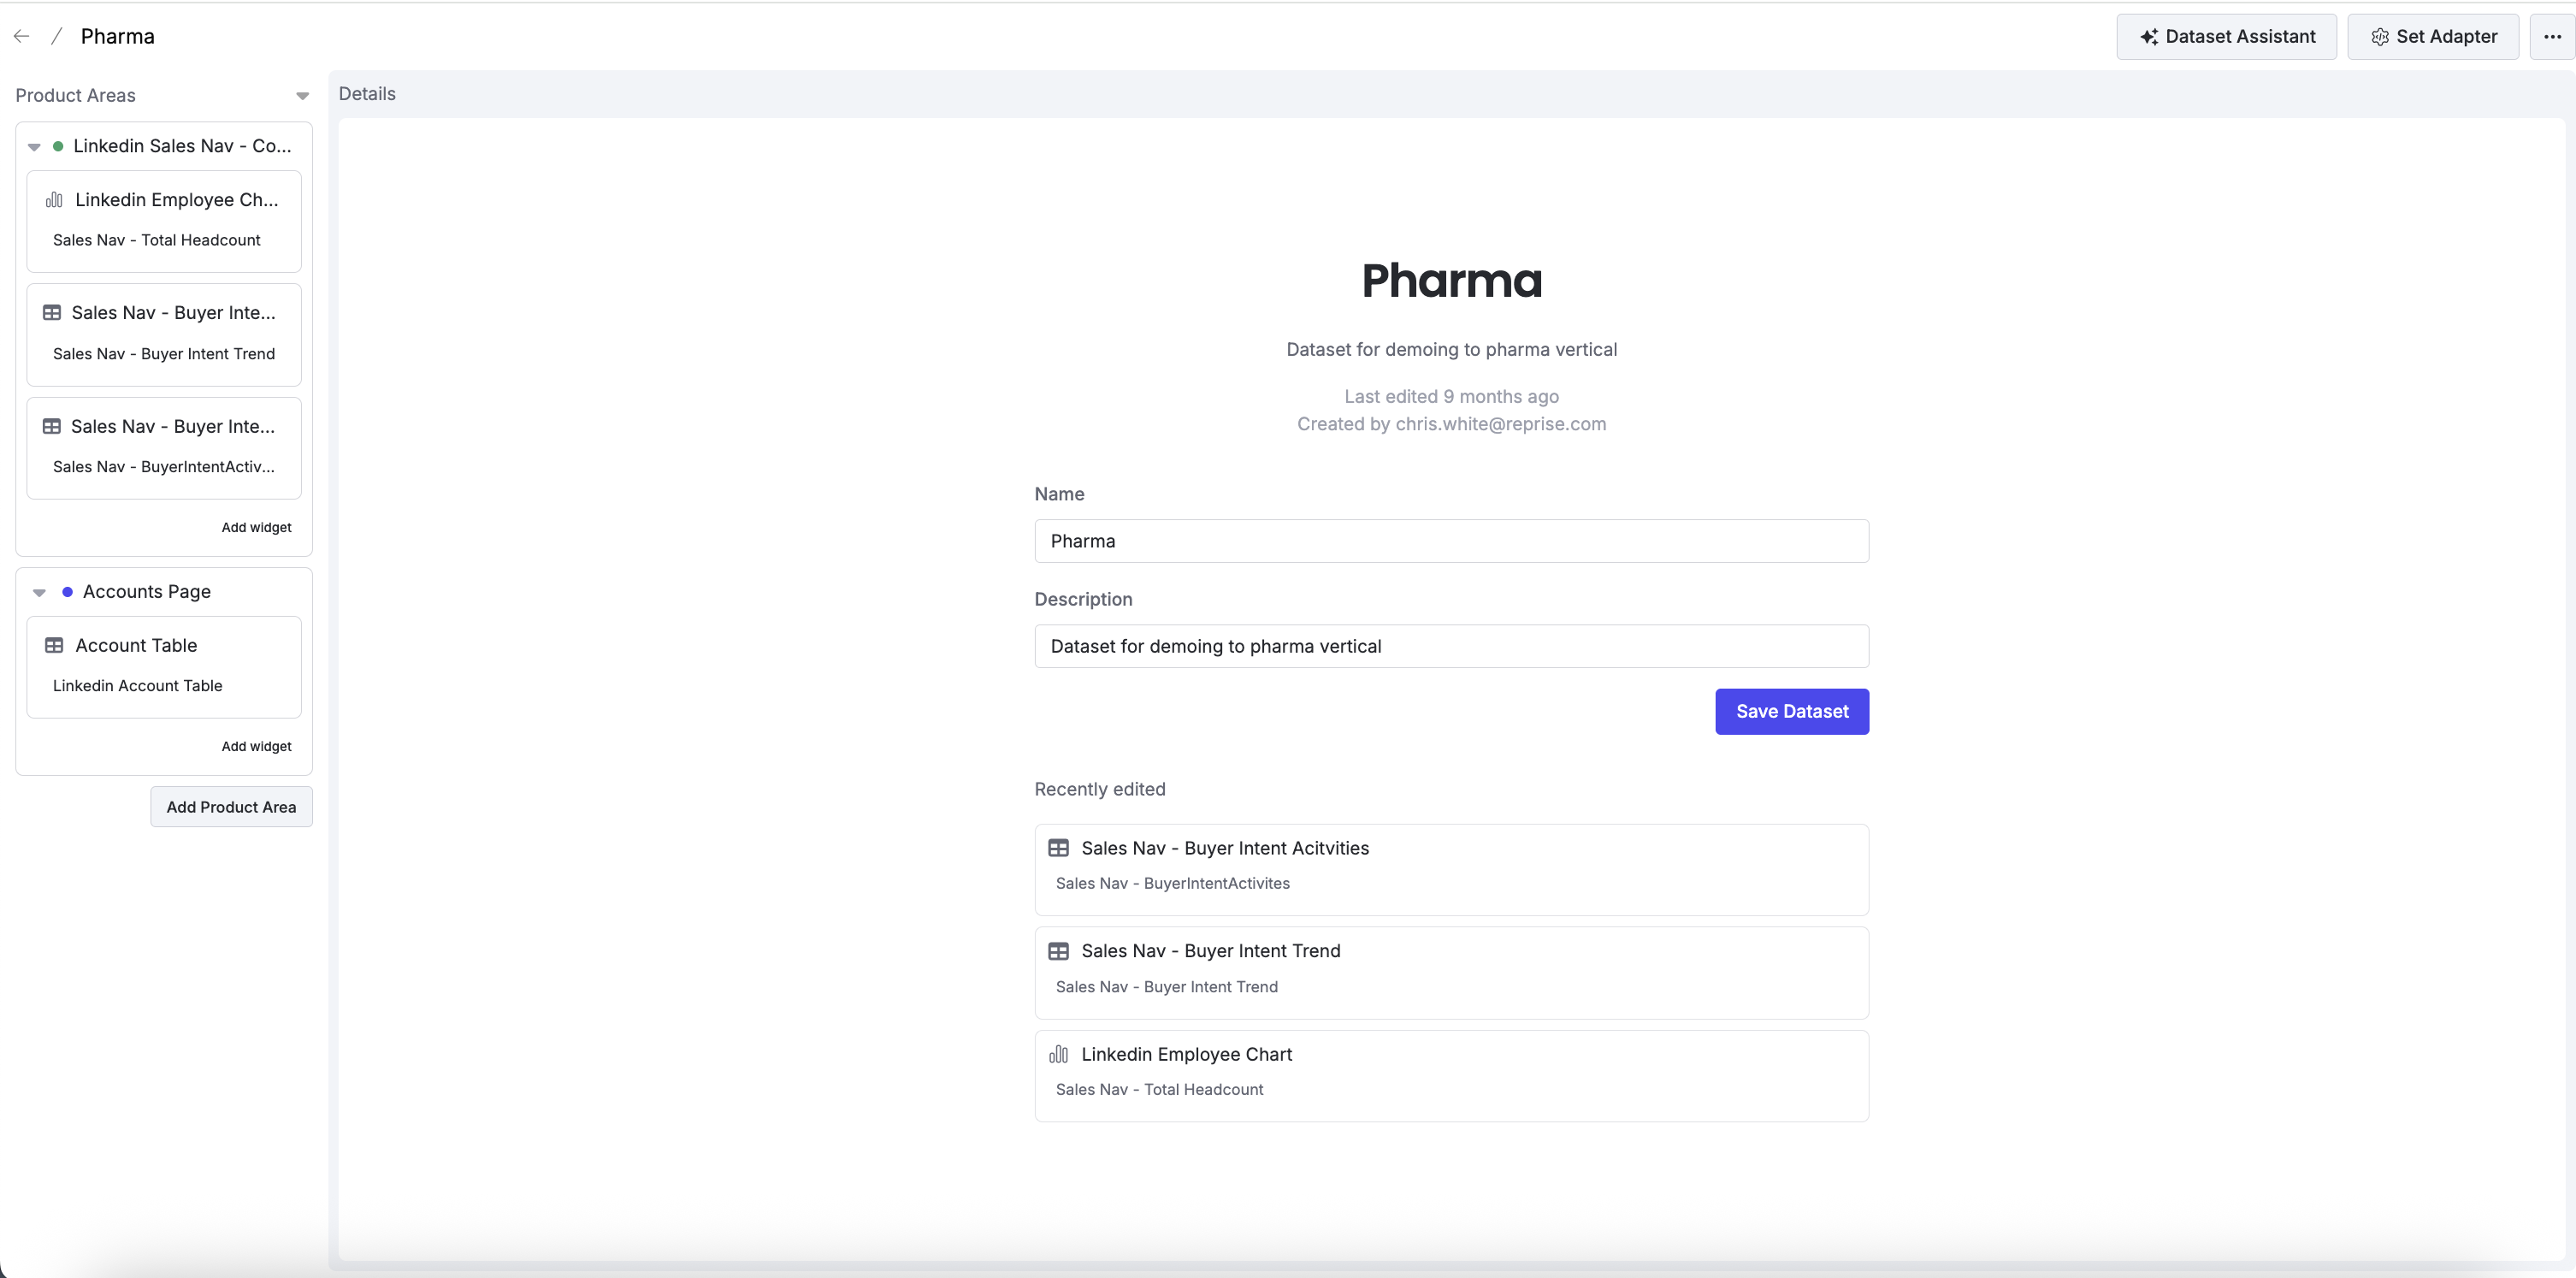2576x1278 pixels.
Task: Focus the Description input field
Action: 1451,646
